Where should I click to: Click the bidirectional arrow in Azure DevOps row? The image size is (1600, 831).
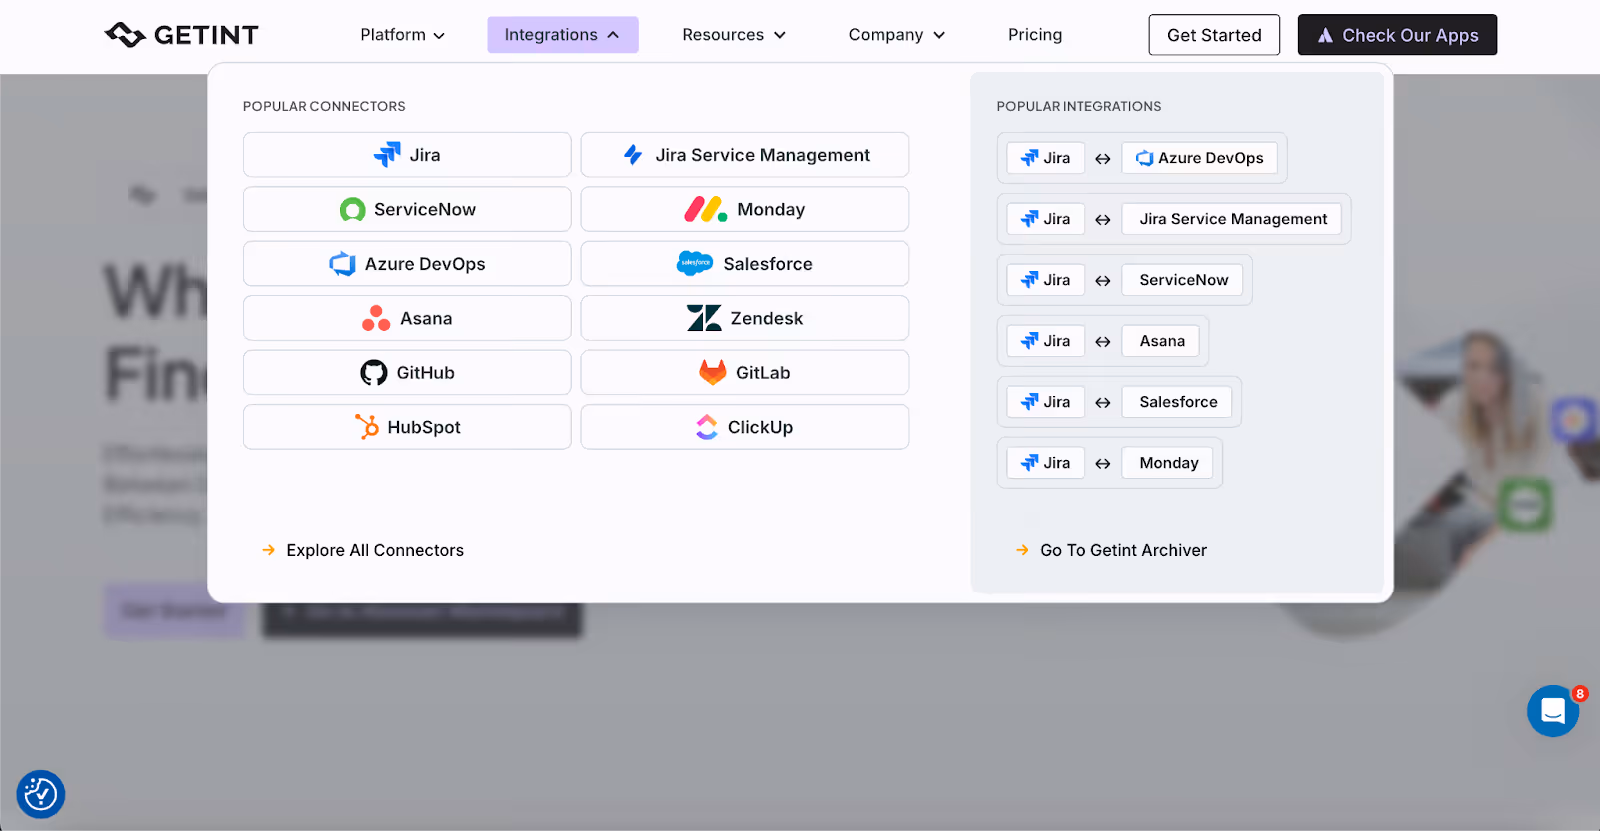click(x=1103, y=159)
